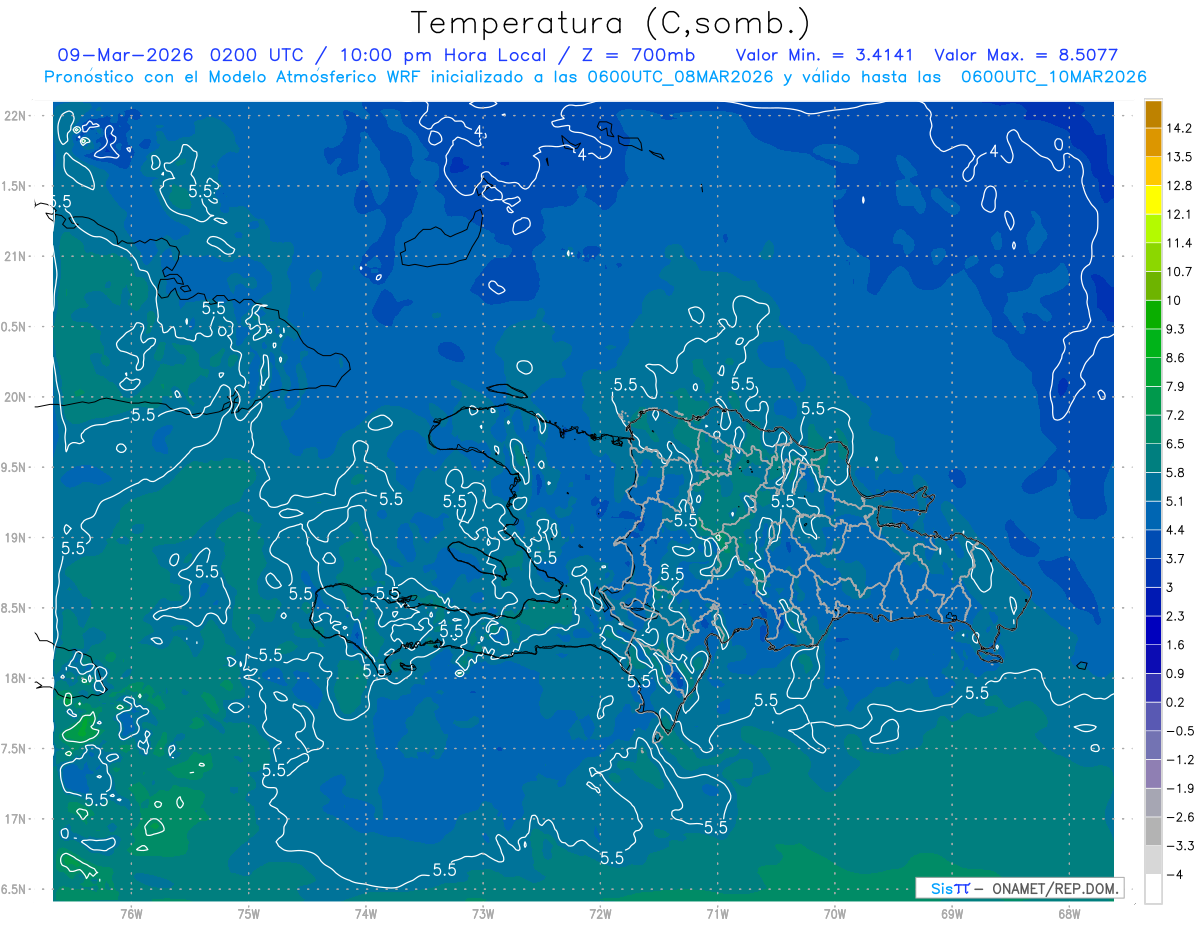Image resolution: width=1200 pixels, height=927 pixels.
Task: Click the legend value 8.6
Action: click(1176, 358)
